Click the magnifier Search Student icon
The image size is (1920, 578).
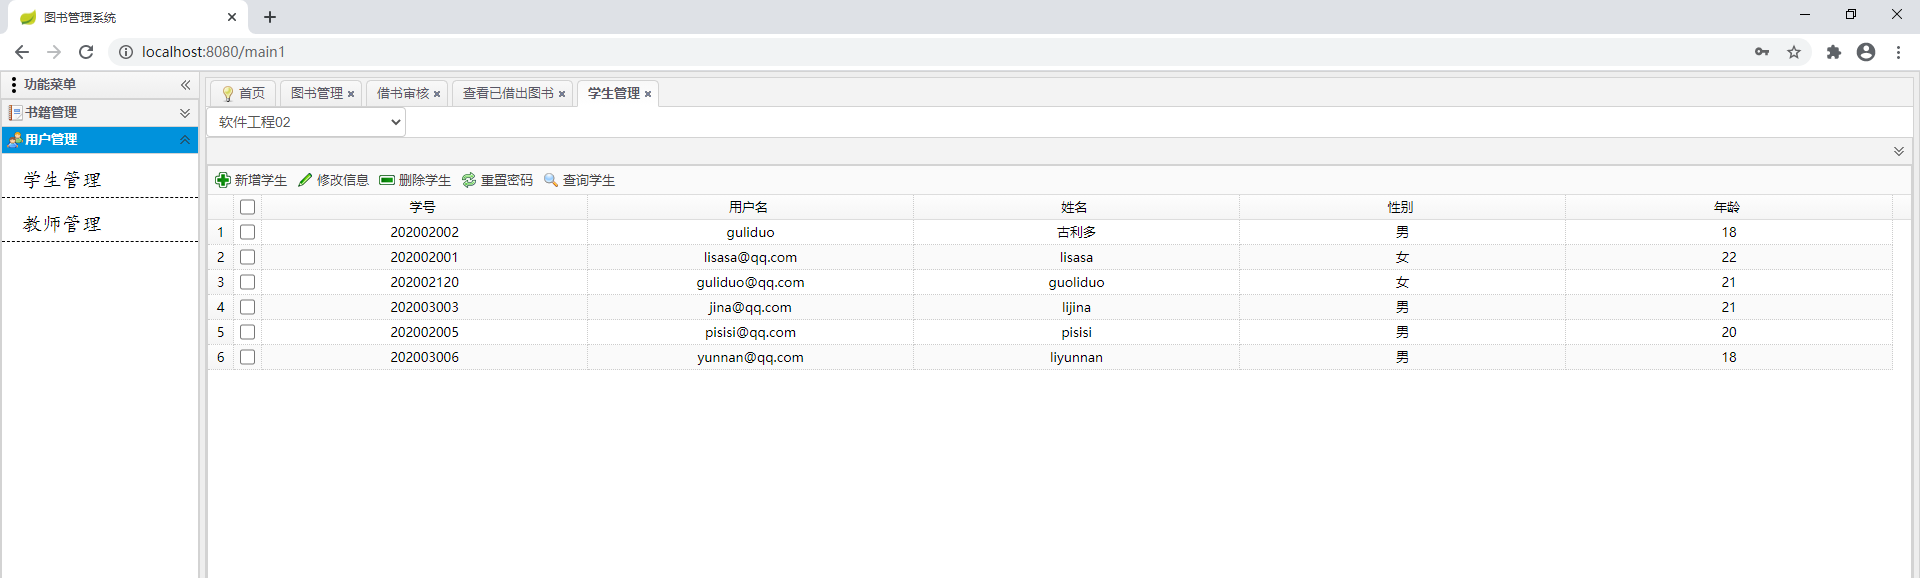[551, 180]
